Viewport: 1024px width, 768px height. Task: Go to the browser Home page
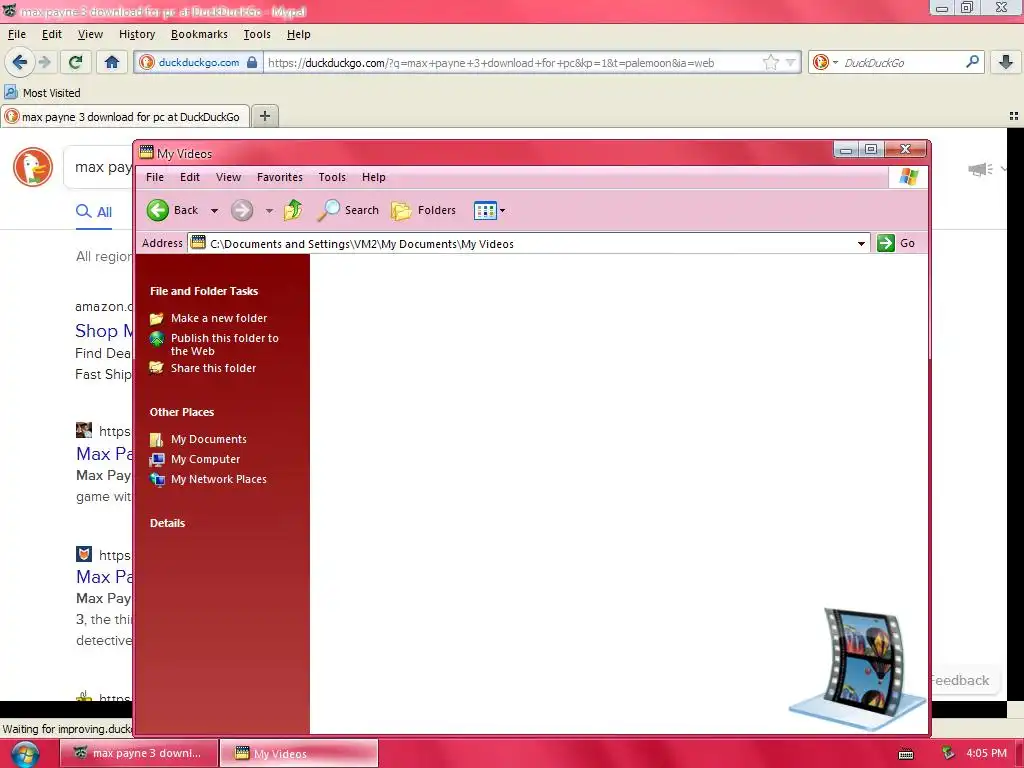click(112, 62)
